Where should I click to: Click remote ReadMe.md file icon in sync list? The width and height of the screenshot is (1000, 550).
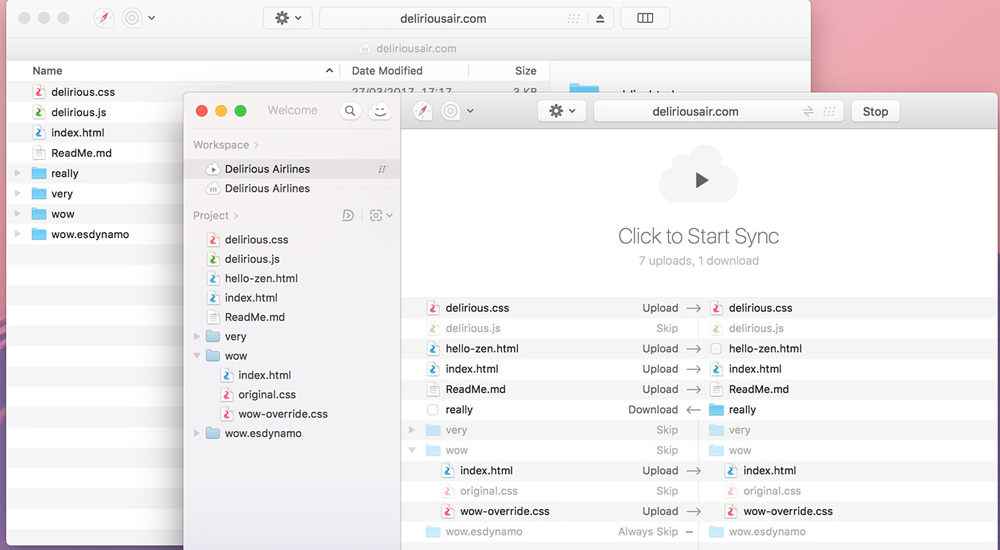click(716, 389)
